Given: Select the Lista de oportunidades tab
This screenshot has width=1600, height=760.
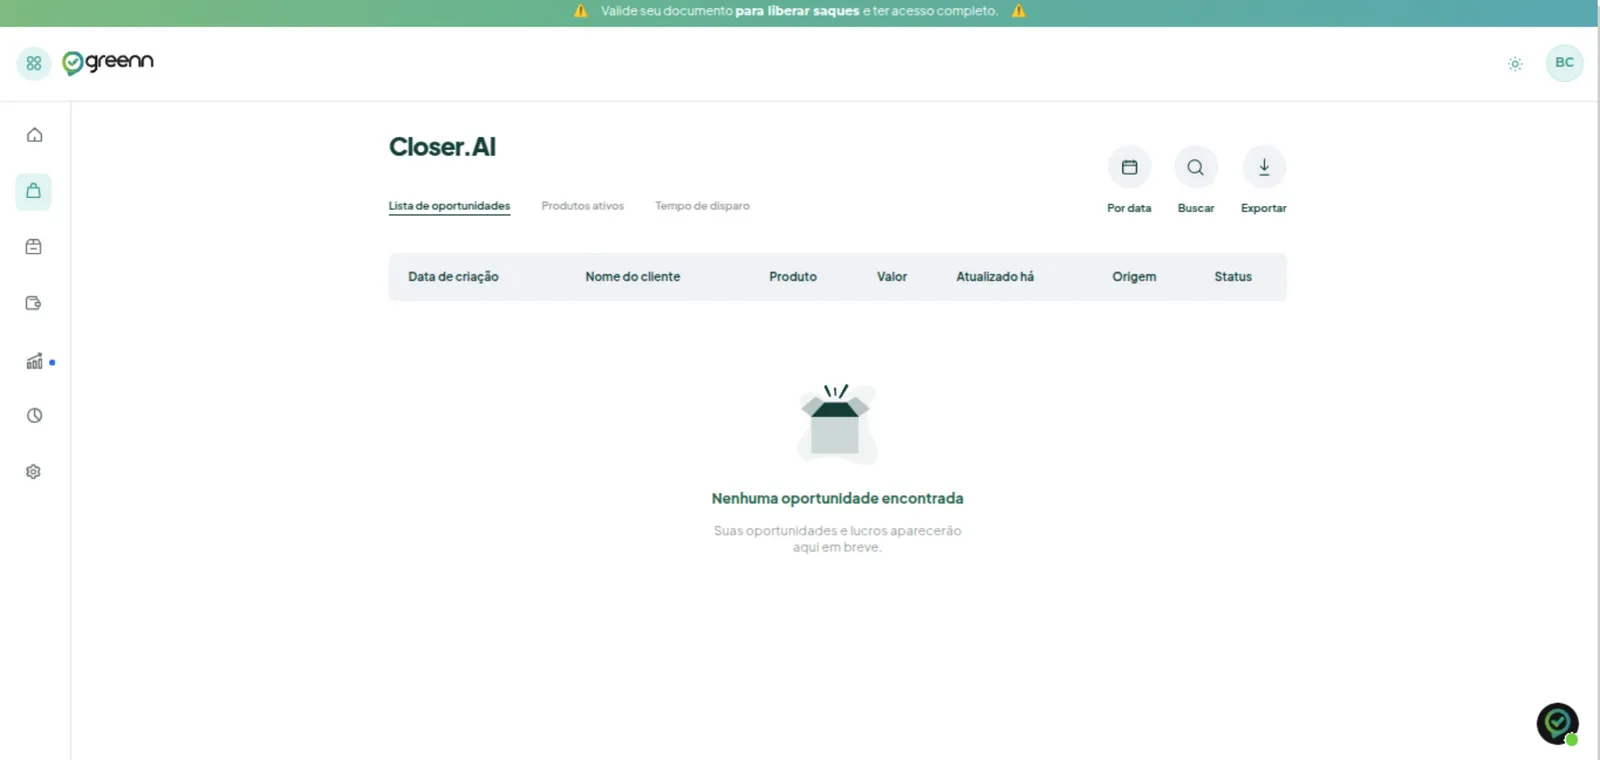Looking at the screenshot, I should [x=449, y=206].
